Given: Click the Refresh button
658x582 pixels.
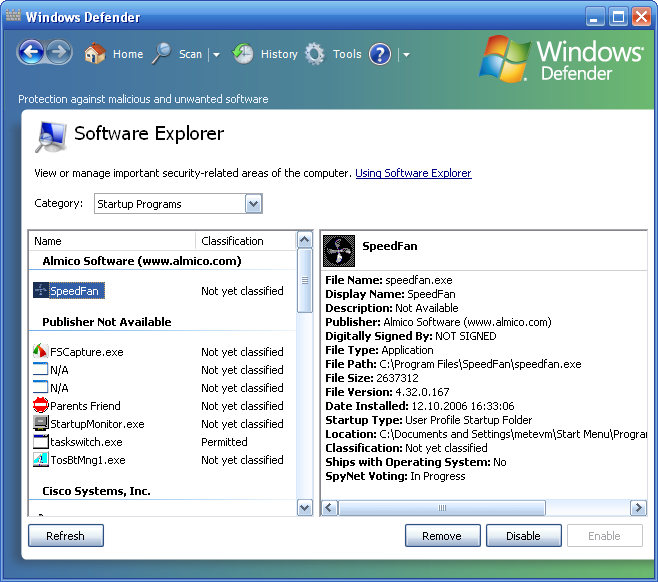Looking at the screenshot, I should [x=65, y=535].
